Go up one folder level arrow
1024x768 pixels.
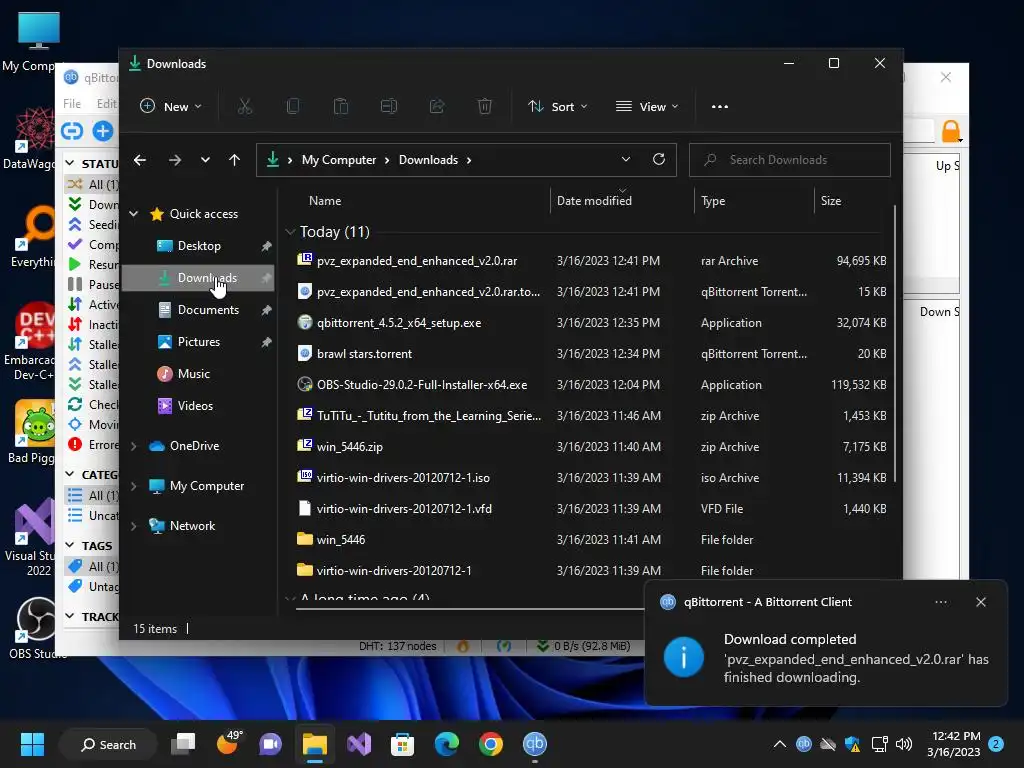click(234, 160)
